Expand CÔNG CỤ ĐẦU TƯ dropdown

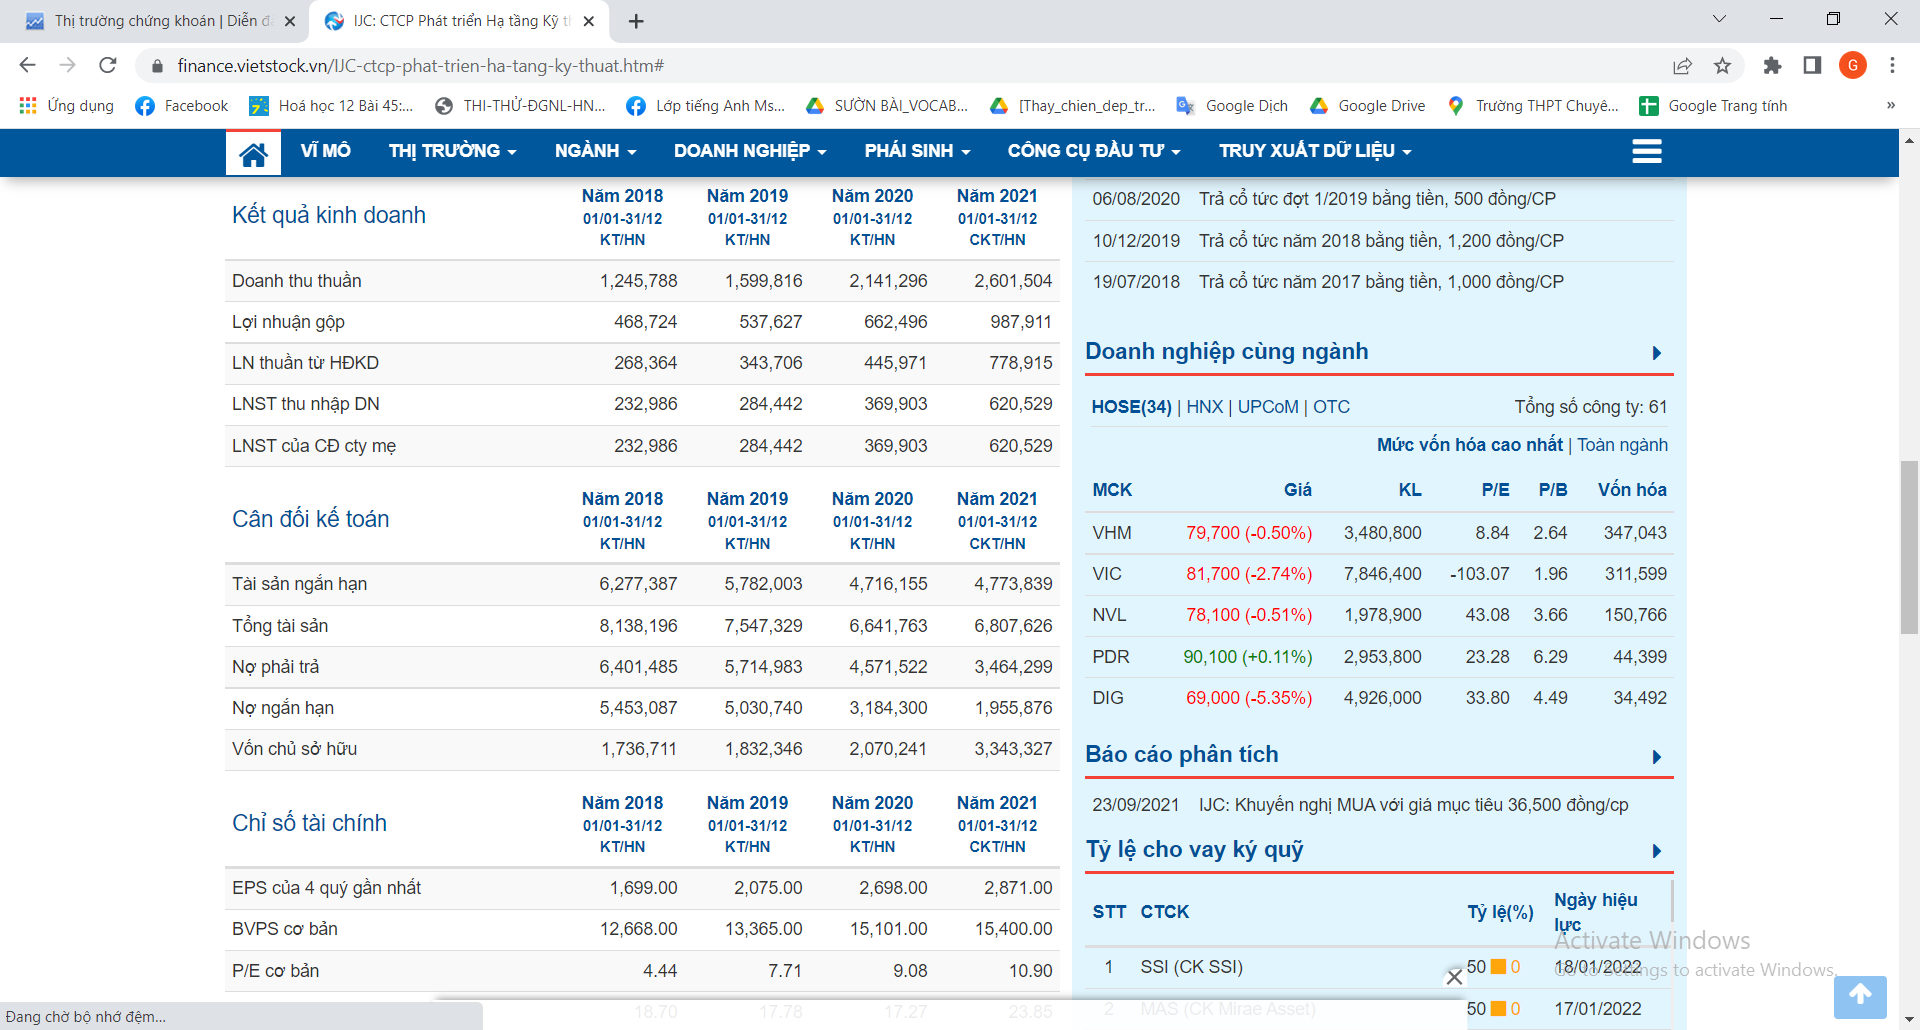tap(1094, 151)
